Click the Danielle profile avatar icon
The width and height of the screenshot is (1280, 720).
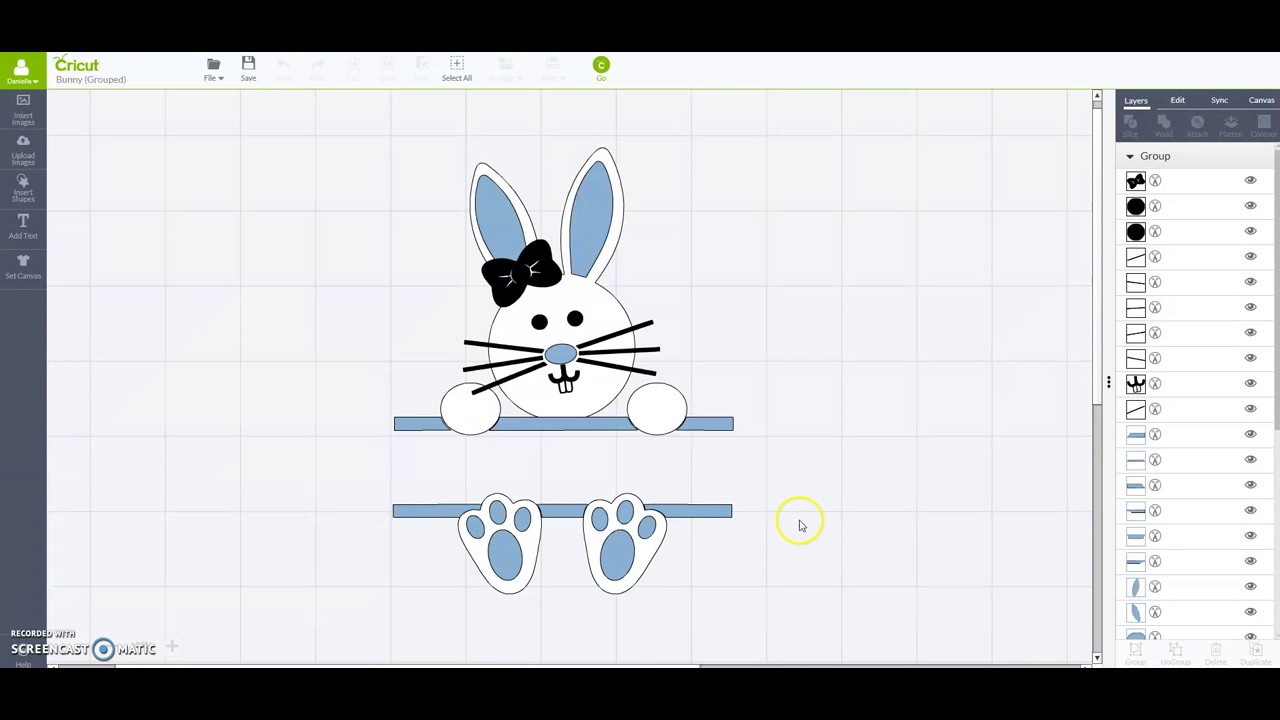coord(21,67)
